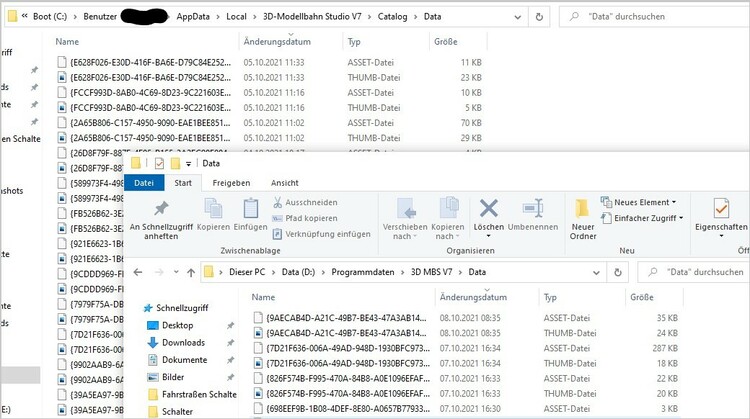Select {E628F026 ASSET-Datei 11 KB in background

[269, 62]
